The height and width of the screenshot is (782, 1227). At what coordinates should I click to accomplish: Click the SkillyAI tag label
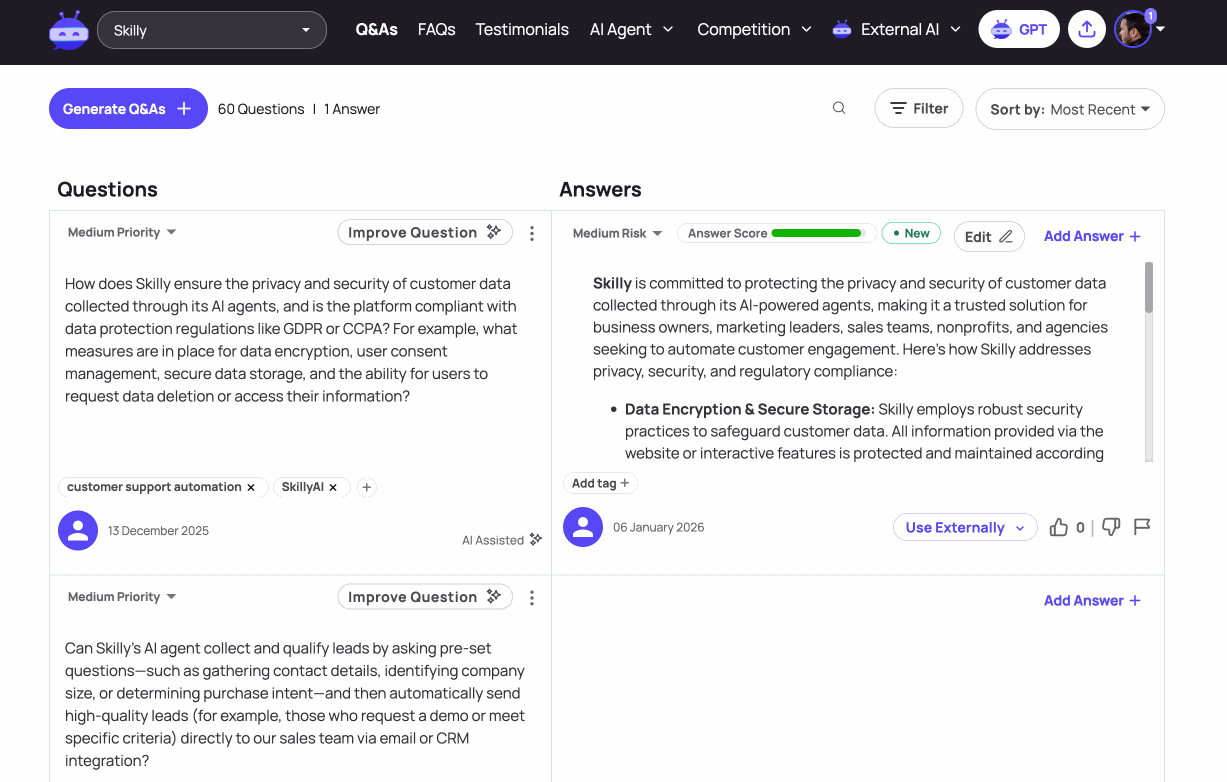click(302, 487)
